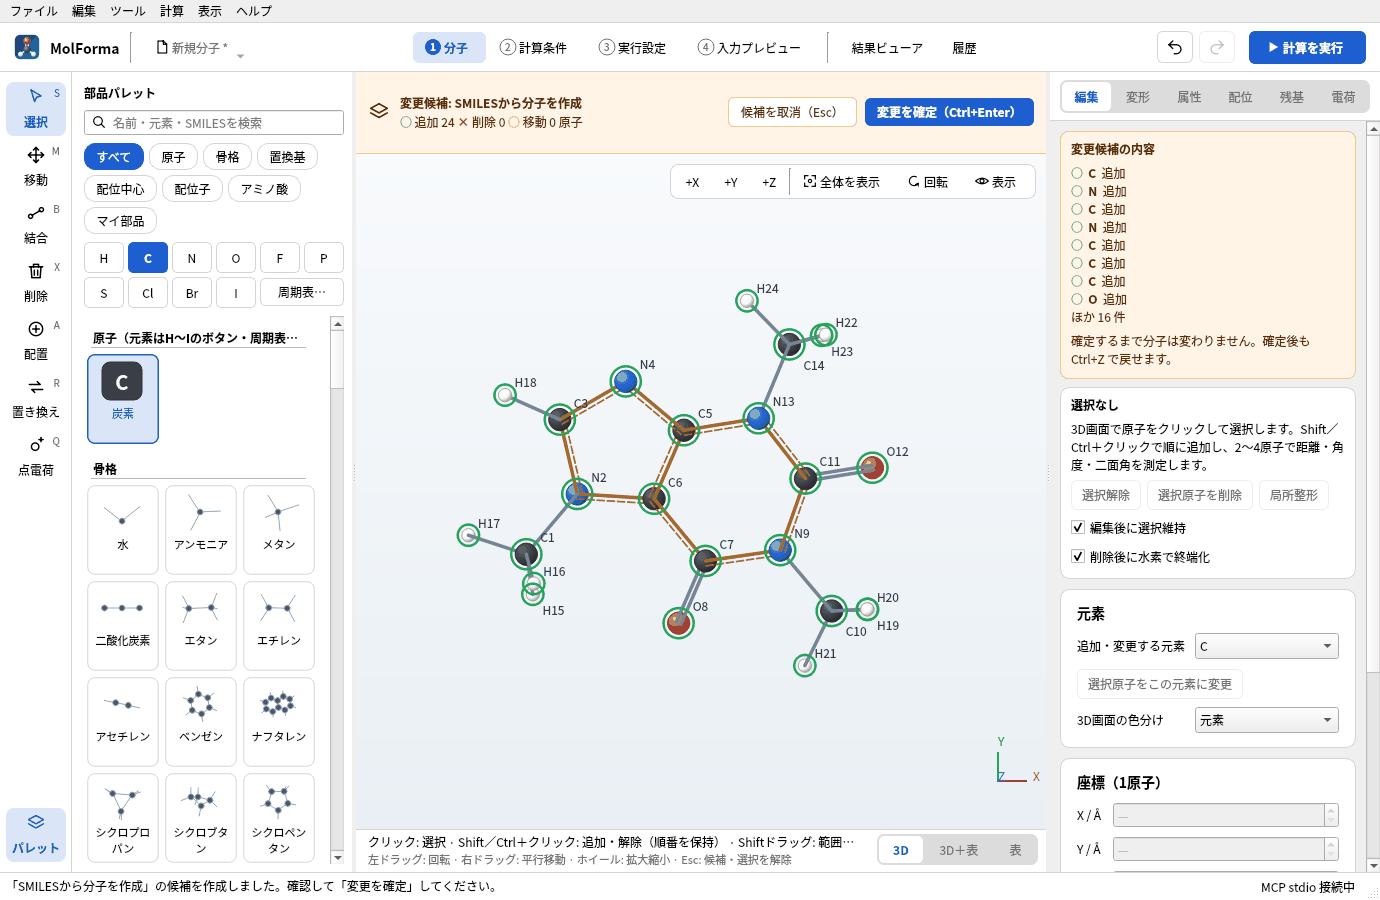This screenshot has height=900, width=1380.
Task: Switch to the 変形 tab
Action: tap(1138, 97)
